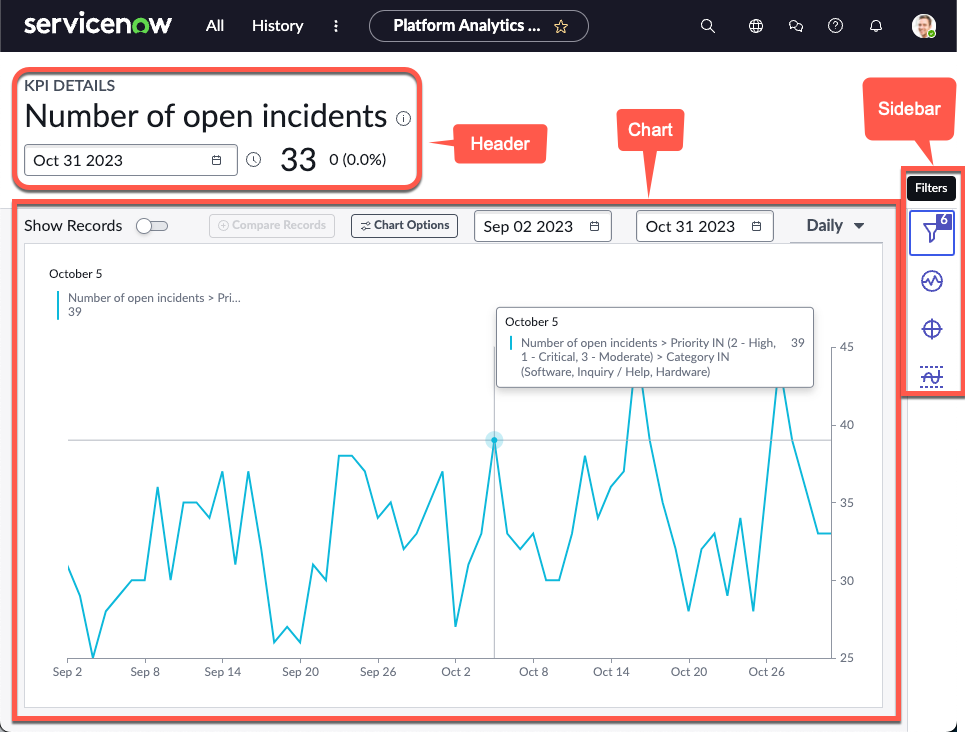Open the globe scope picker
965x732 pixels.
click(756, 26)
